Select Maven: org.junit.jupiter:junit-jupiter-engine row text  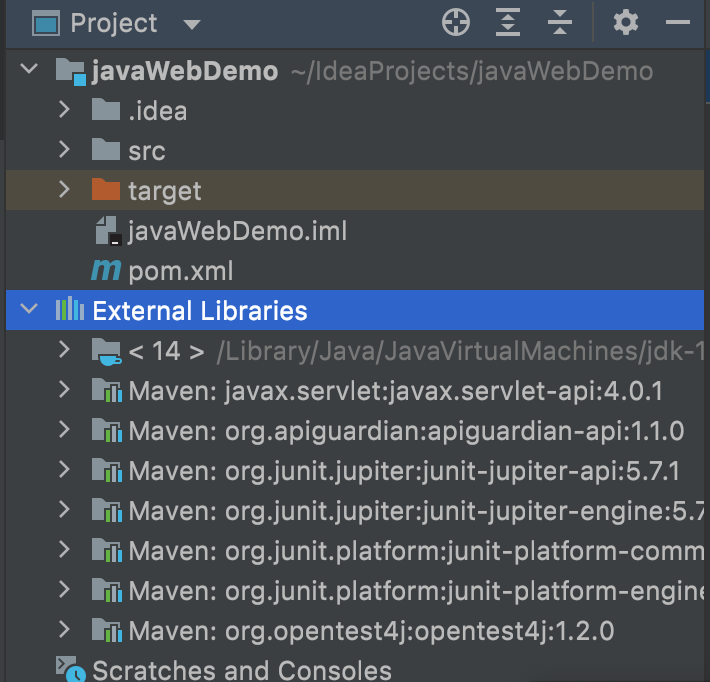pyautogui.click(x=417, y=510)
